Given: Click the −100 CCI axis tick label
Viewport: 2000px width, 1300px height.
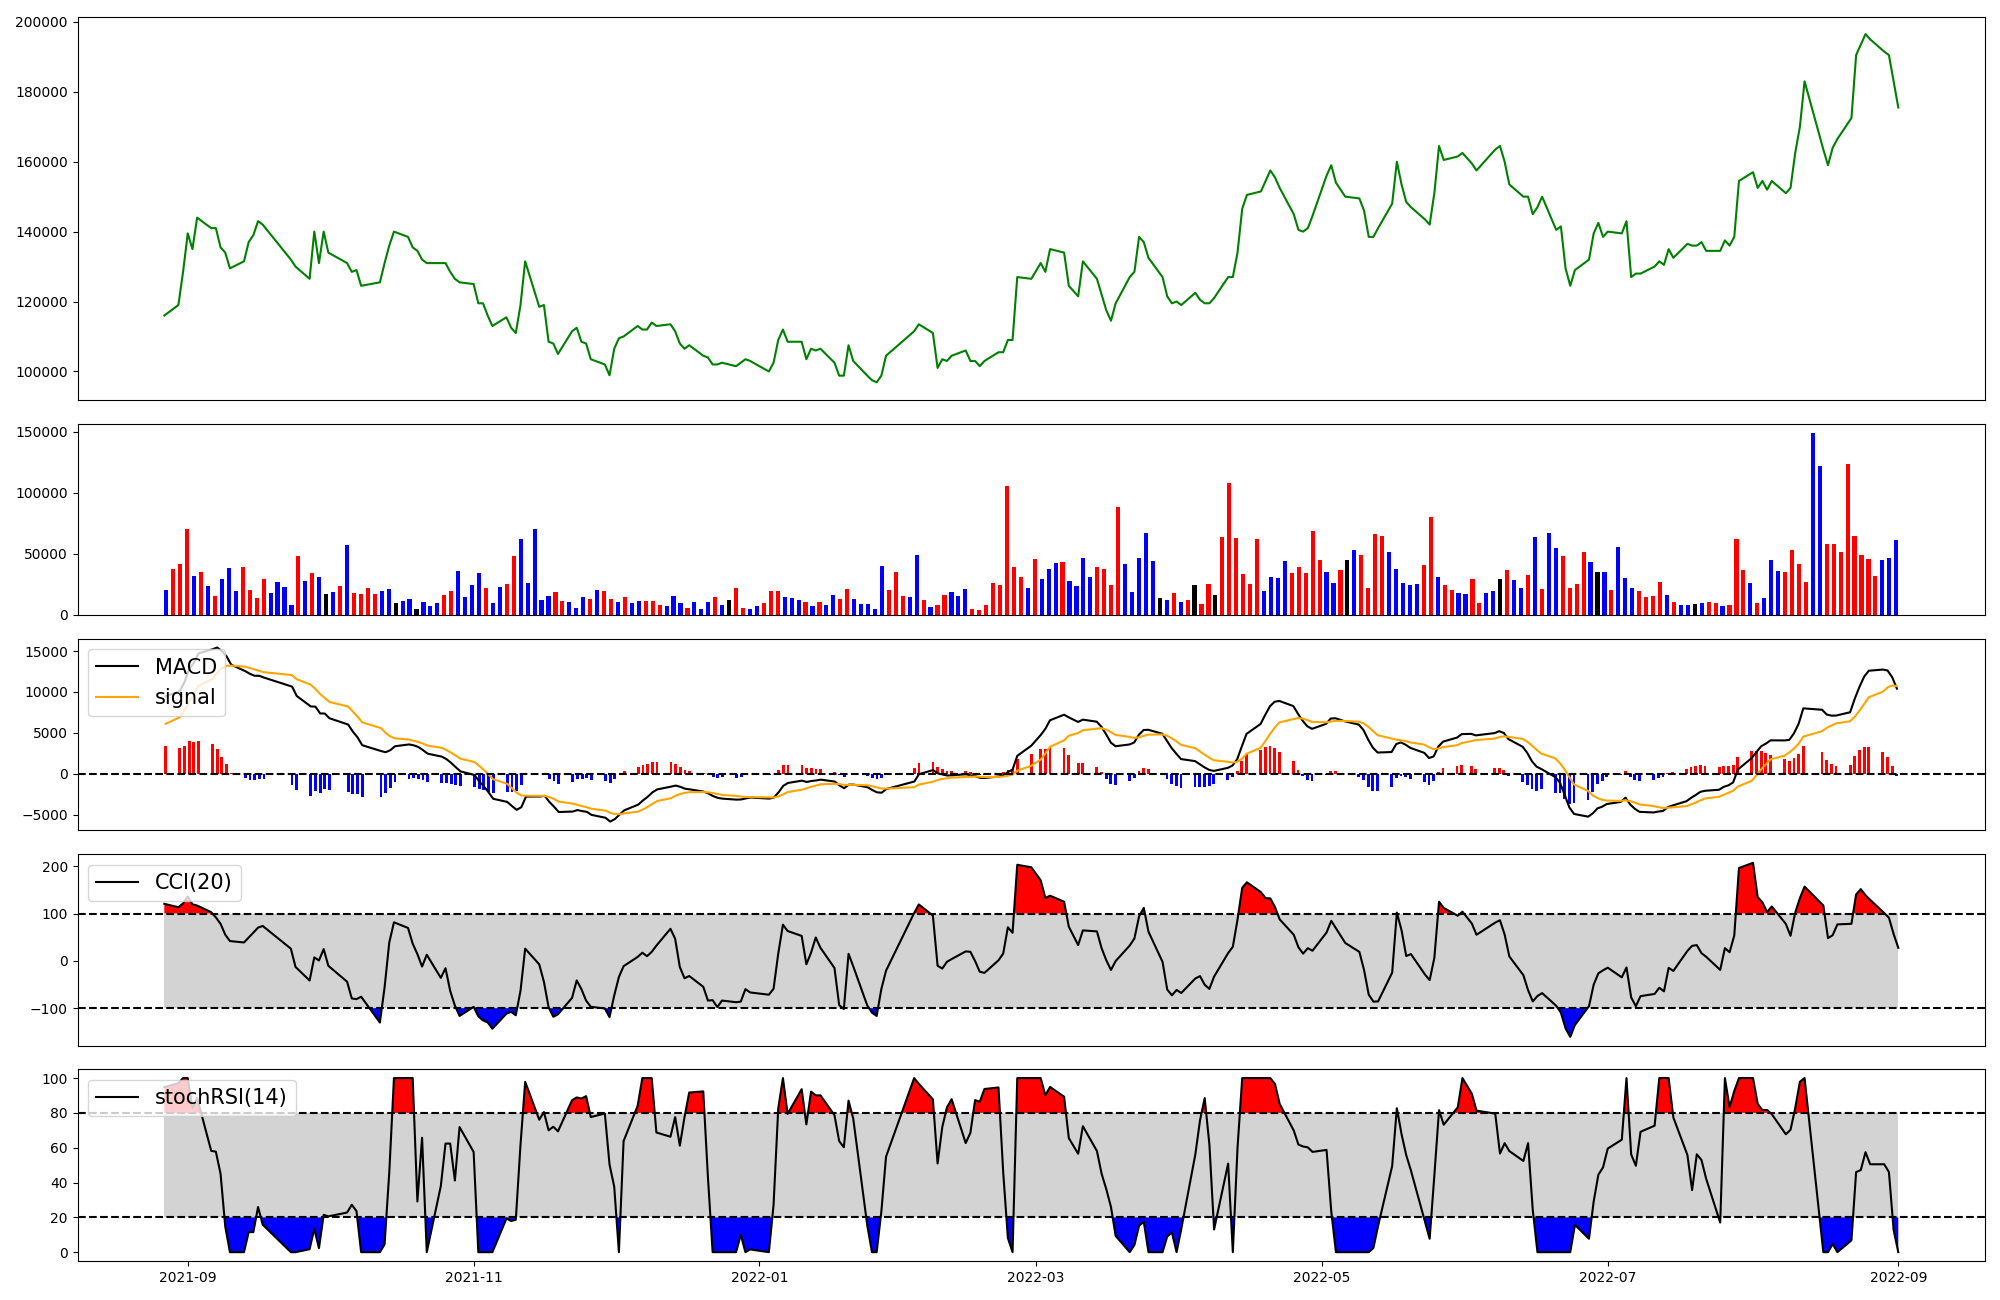Looking at the screenshot, I should (x=48, y=1008).
